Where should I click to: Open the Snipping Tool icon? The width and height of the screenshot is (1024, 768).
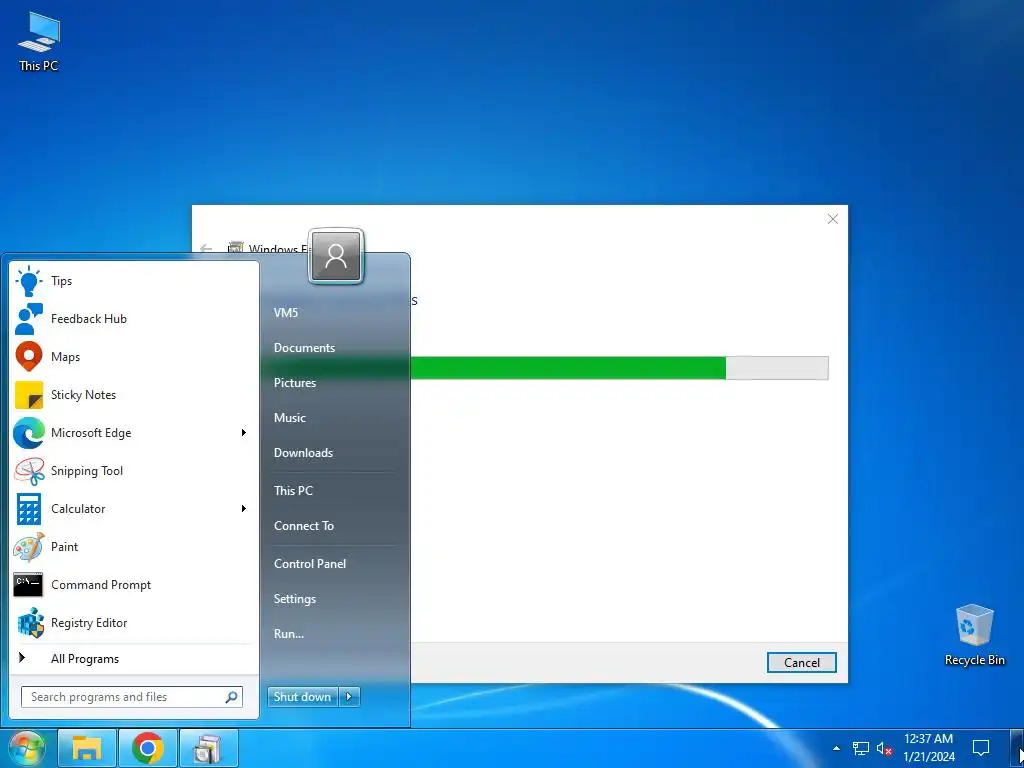point(29,471)
